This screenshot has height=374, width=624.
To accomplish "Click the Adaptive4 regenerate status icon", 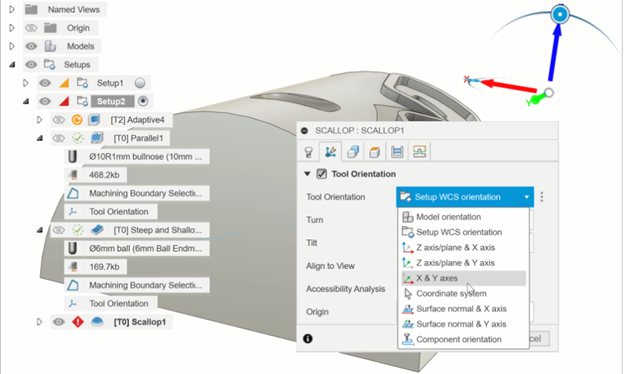I will pyautogui.click(x=77, y=119).
